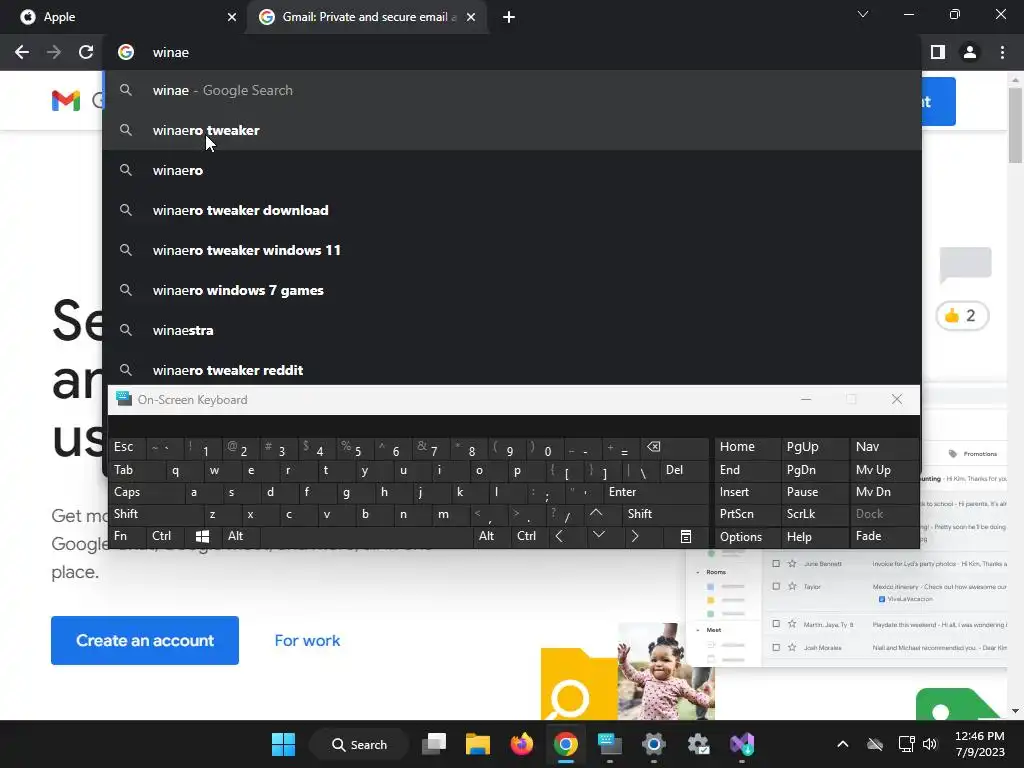Toggle the left Shift key on the On-Screen Keyboard
The height and width of the screenshot is (768, 1024).
[156, 514]
